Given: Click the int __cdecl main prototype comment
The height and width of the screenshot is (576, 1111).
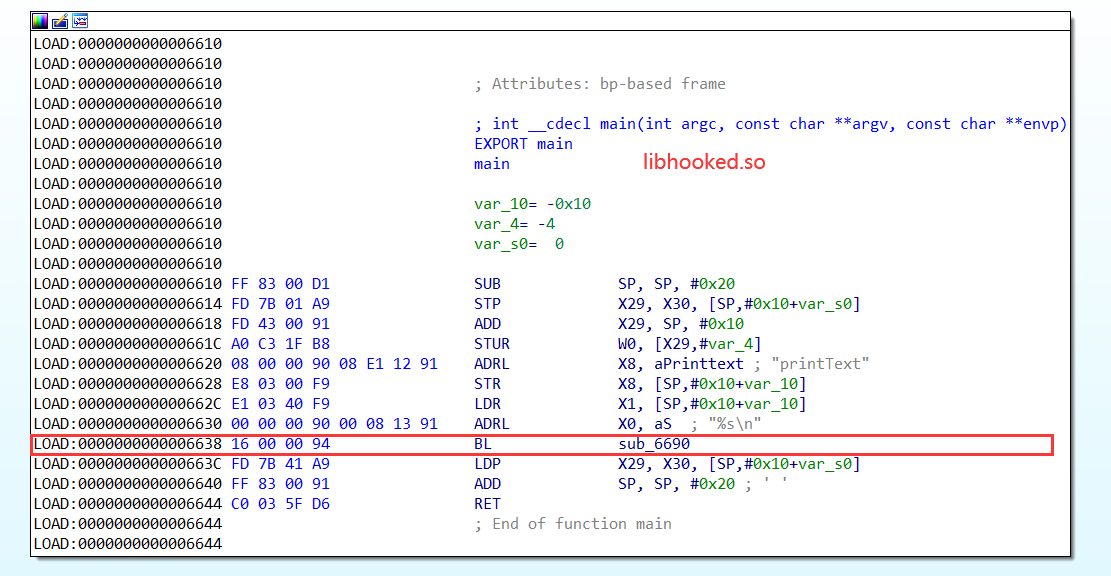Looking at the screenshot, I should click(x=770, y=124).
